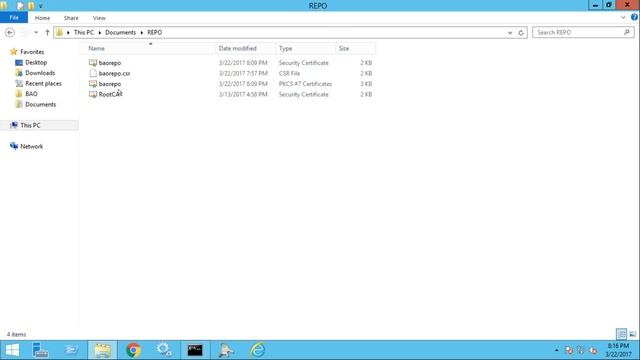Click the New folder quick access icon
The width and height of the screenshot is (640, 360).
(x=31, y=6)
